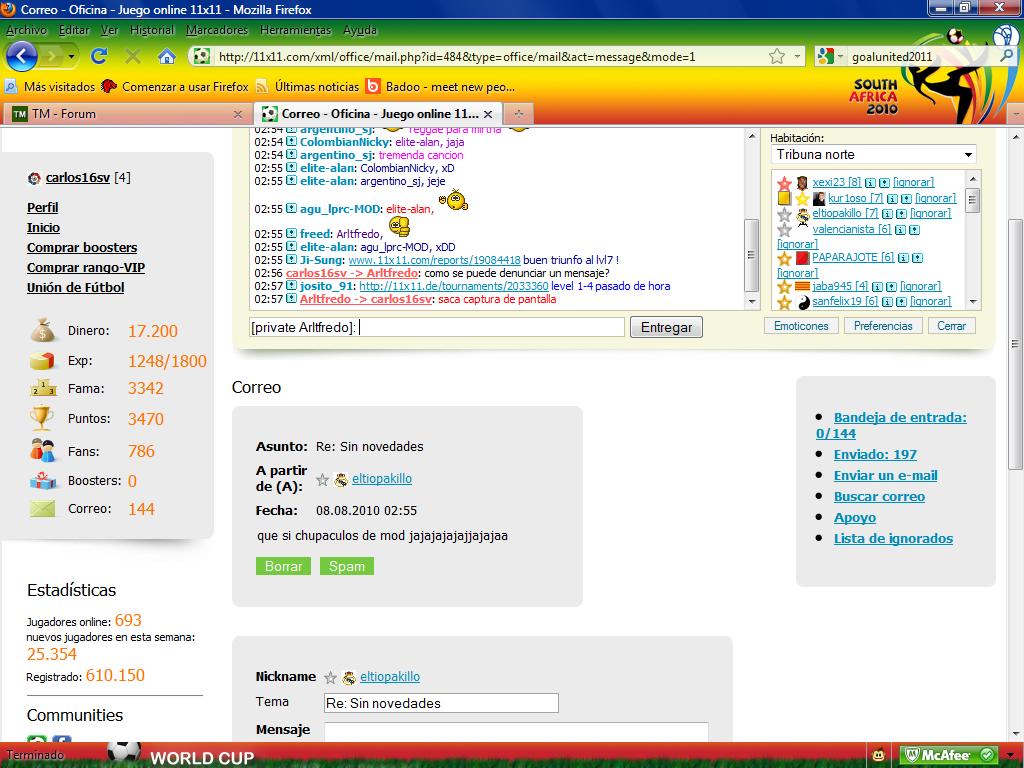The width and height of the screenshot is (1024, 768).
Task: Open the Habitación room dropdown
Action: [873, 155]
